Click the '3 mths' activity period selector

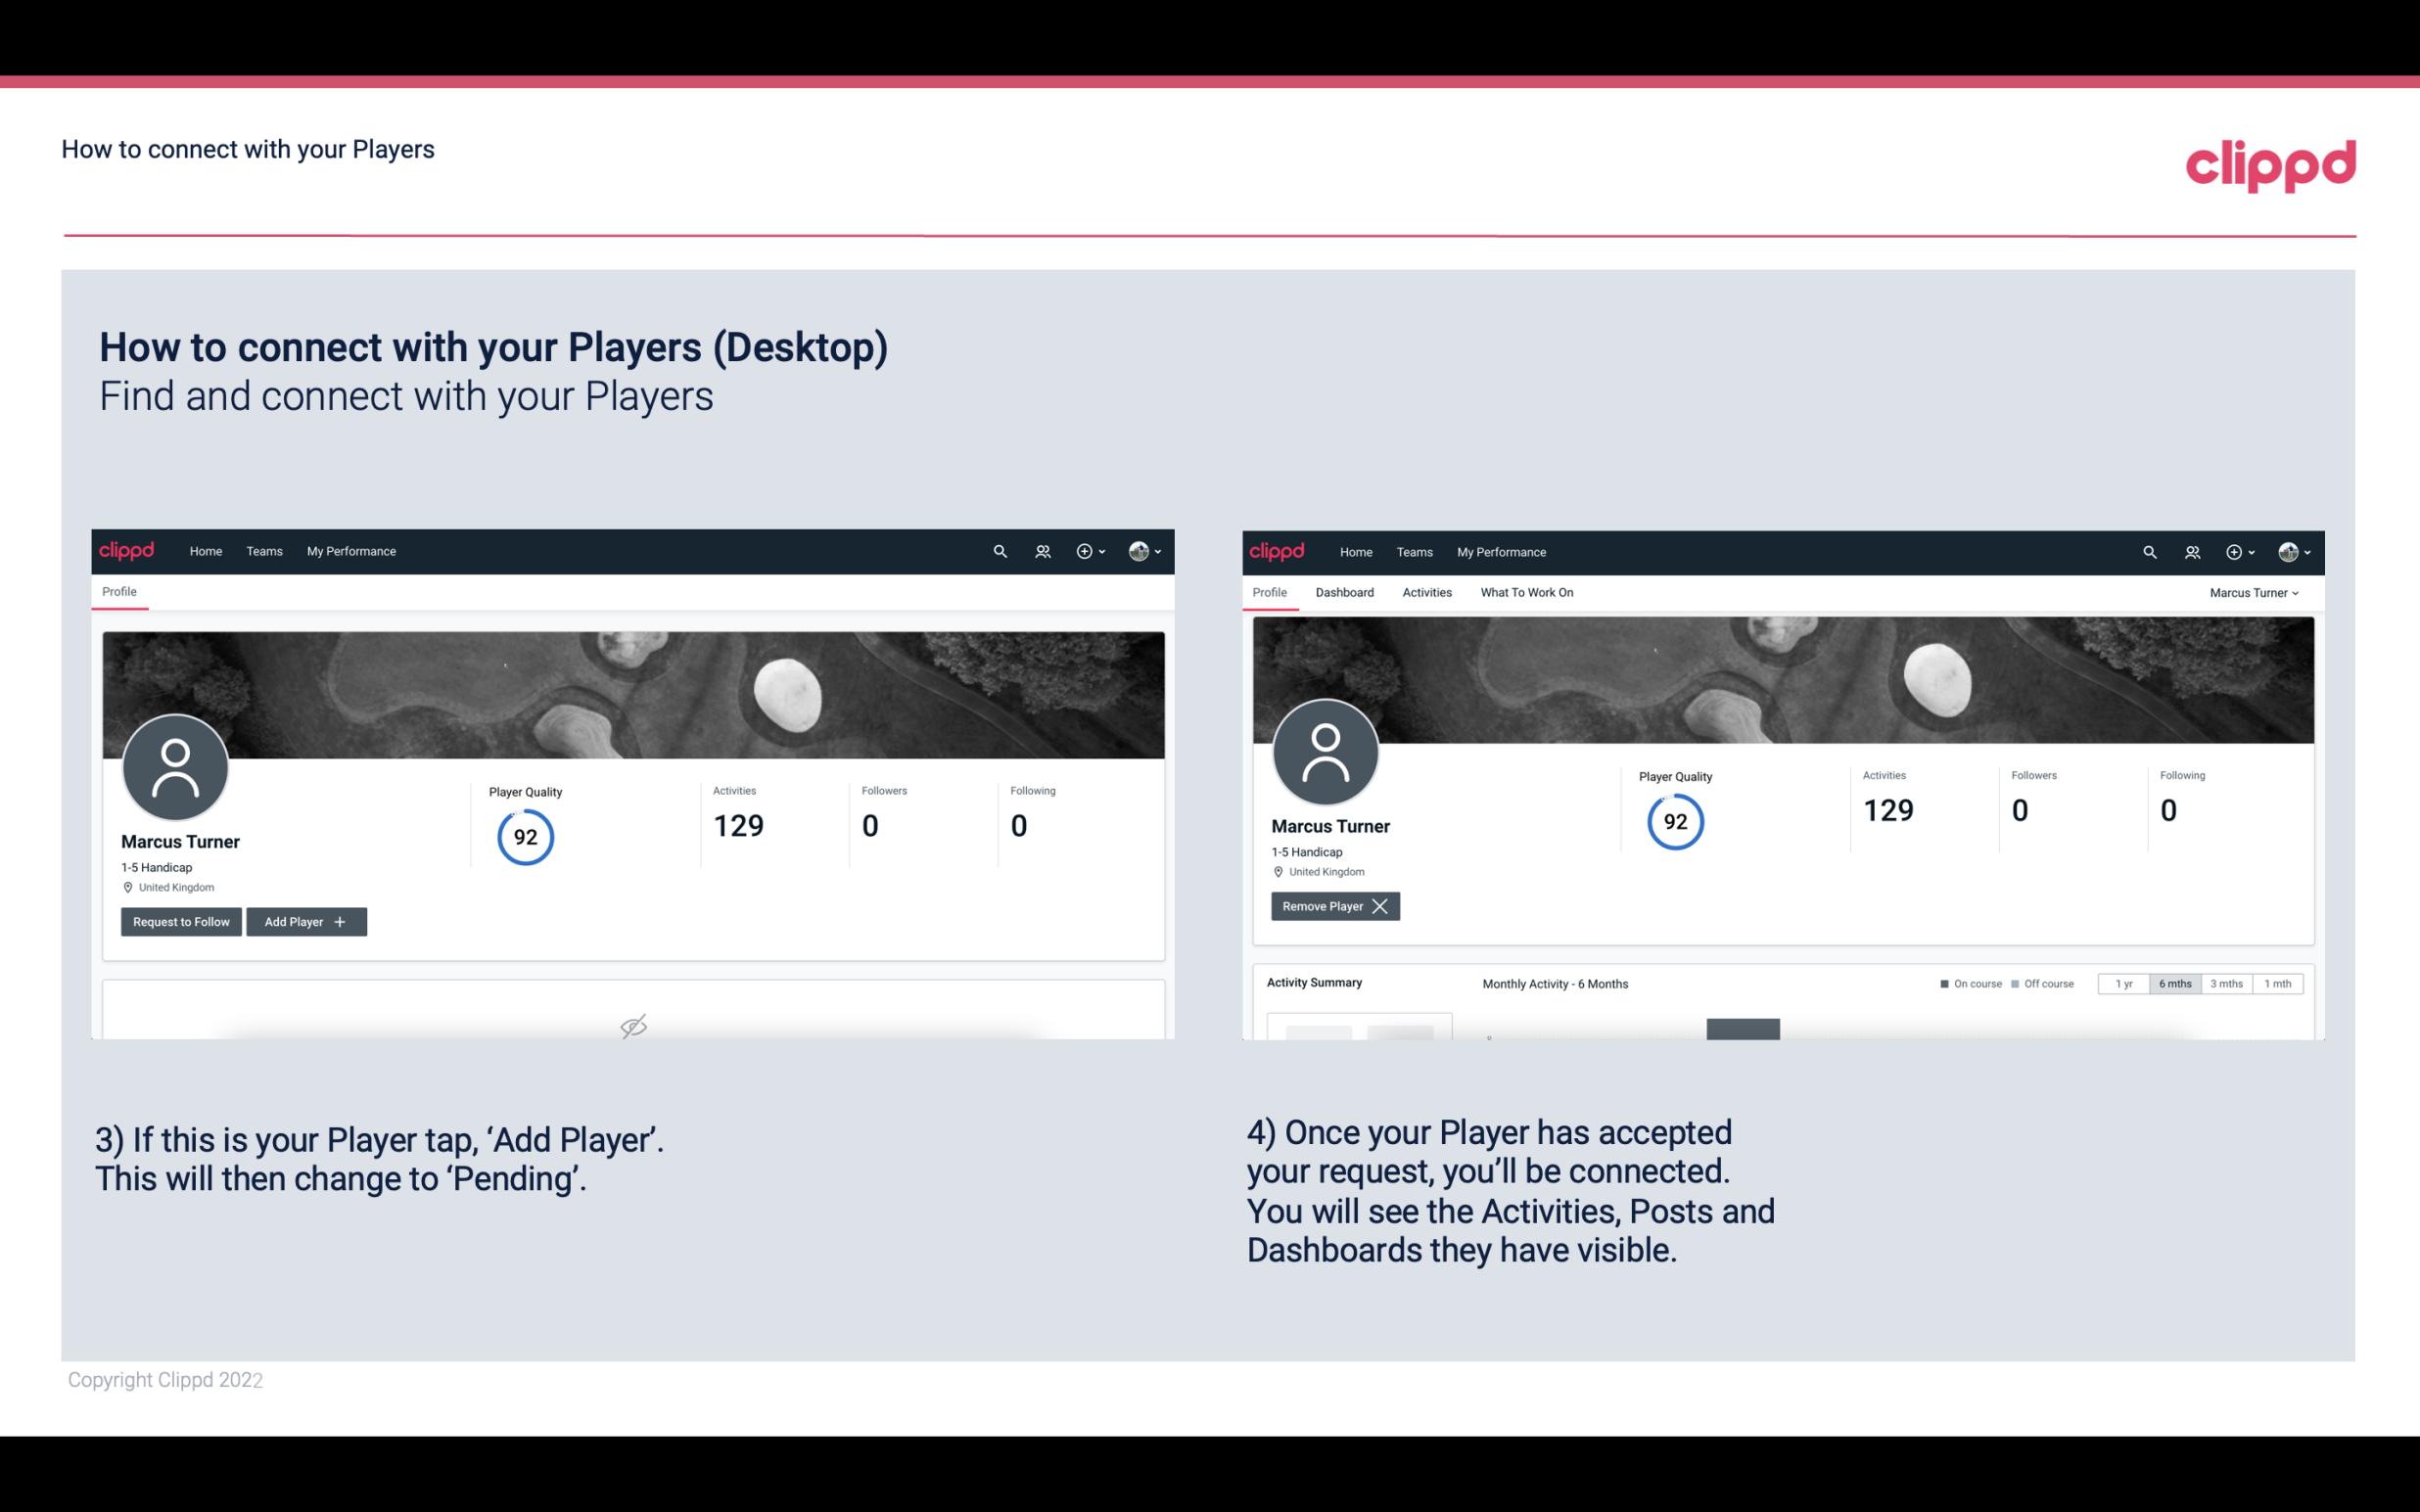pyautogui.click(x=2226, y=983)
